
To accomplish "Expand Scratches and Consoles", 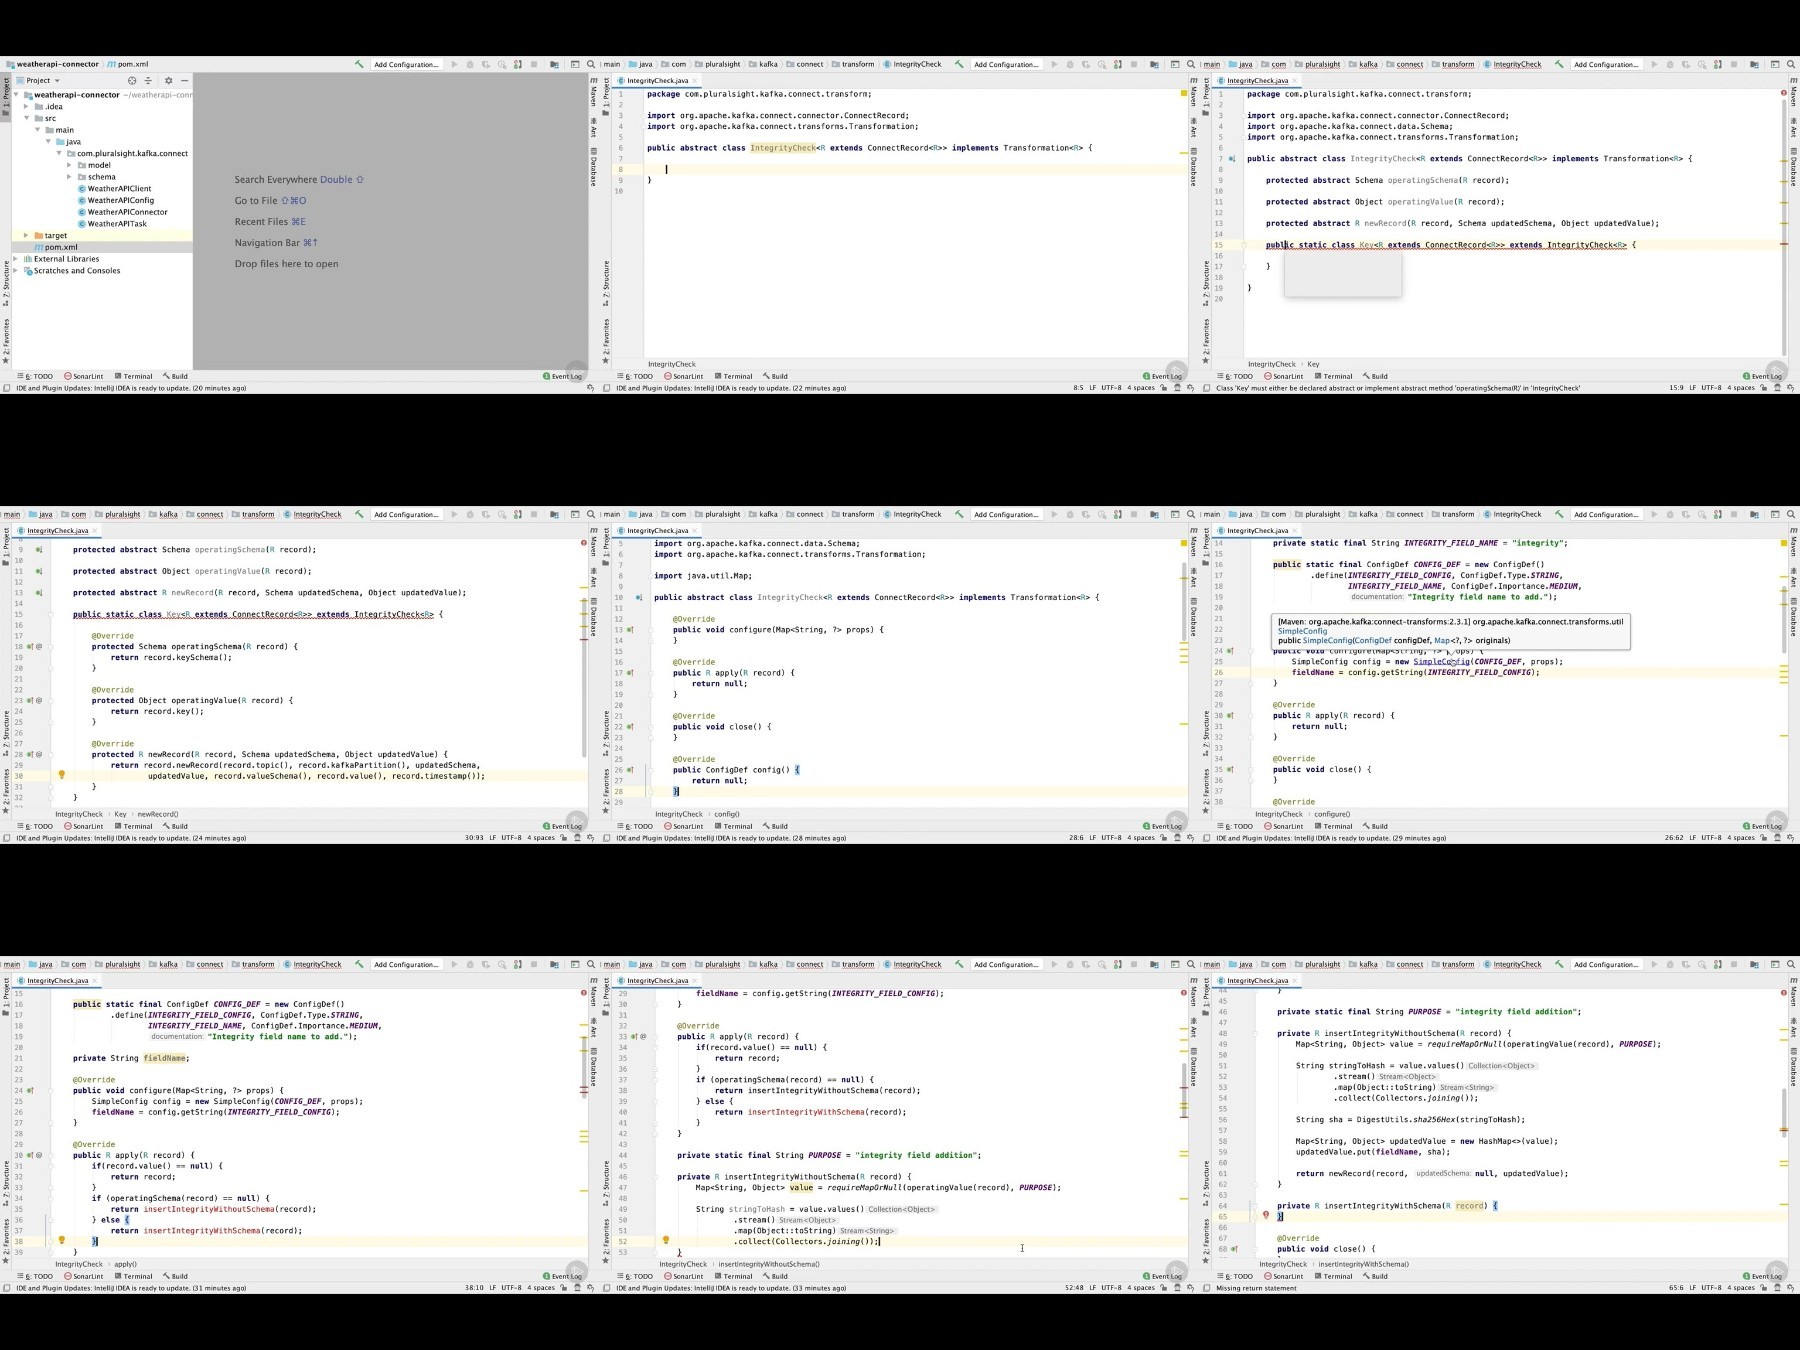I will pyautogui.click(x=17, y=271).
